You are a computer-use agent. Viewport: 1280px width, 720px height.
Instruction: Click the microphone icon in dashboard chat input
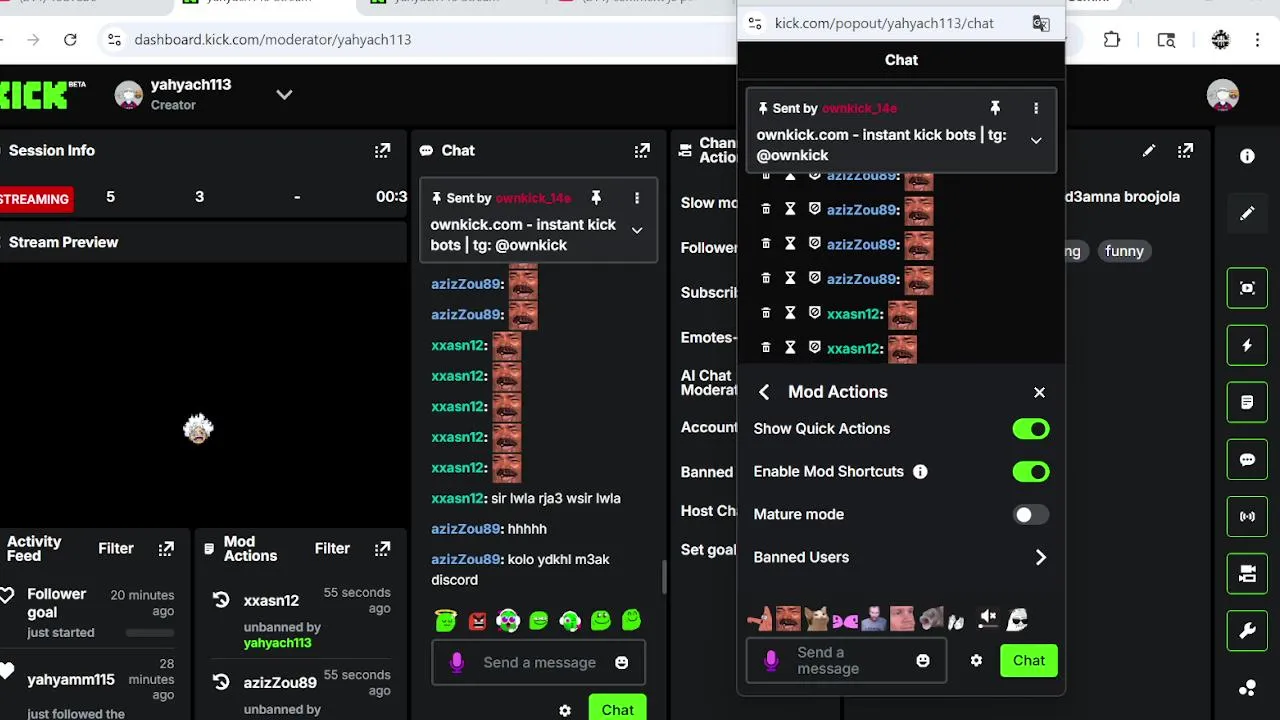[457, 662]
